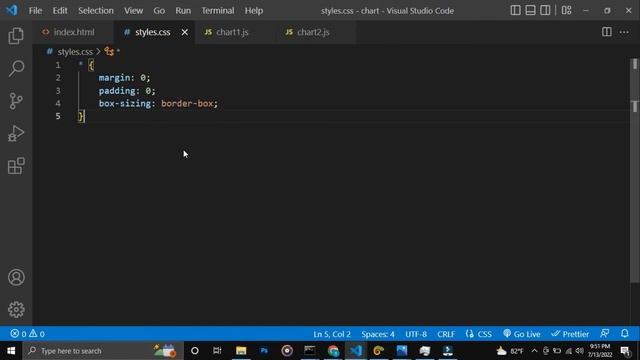Open Chrome from the taskbar
The height and width of the screenshot is (360, 640).
click(333, 351)
